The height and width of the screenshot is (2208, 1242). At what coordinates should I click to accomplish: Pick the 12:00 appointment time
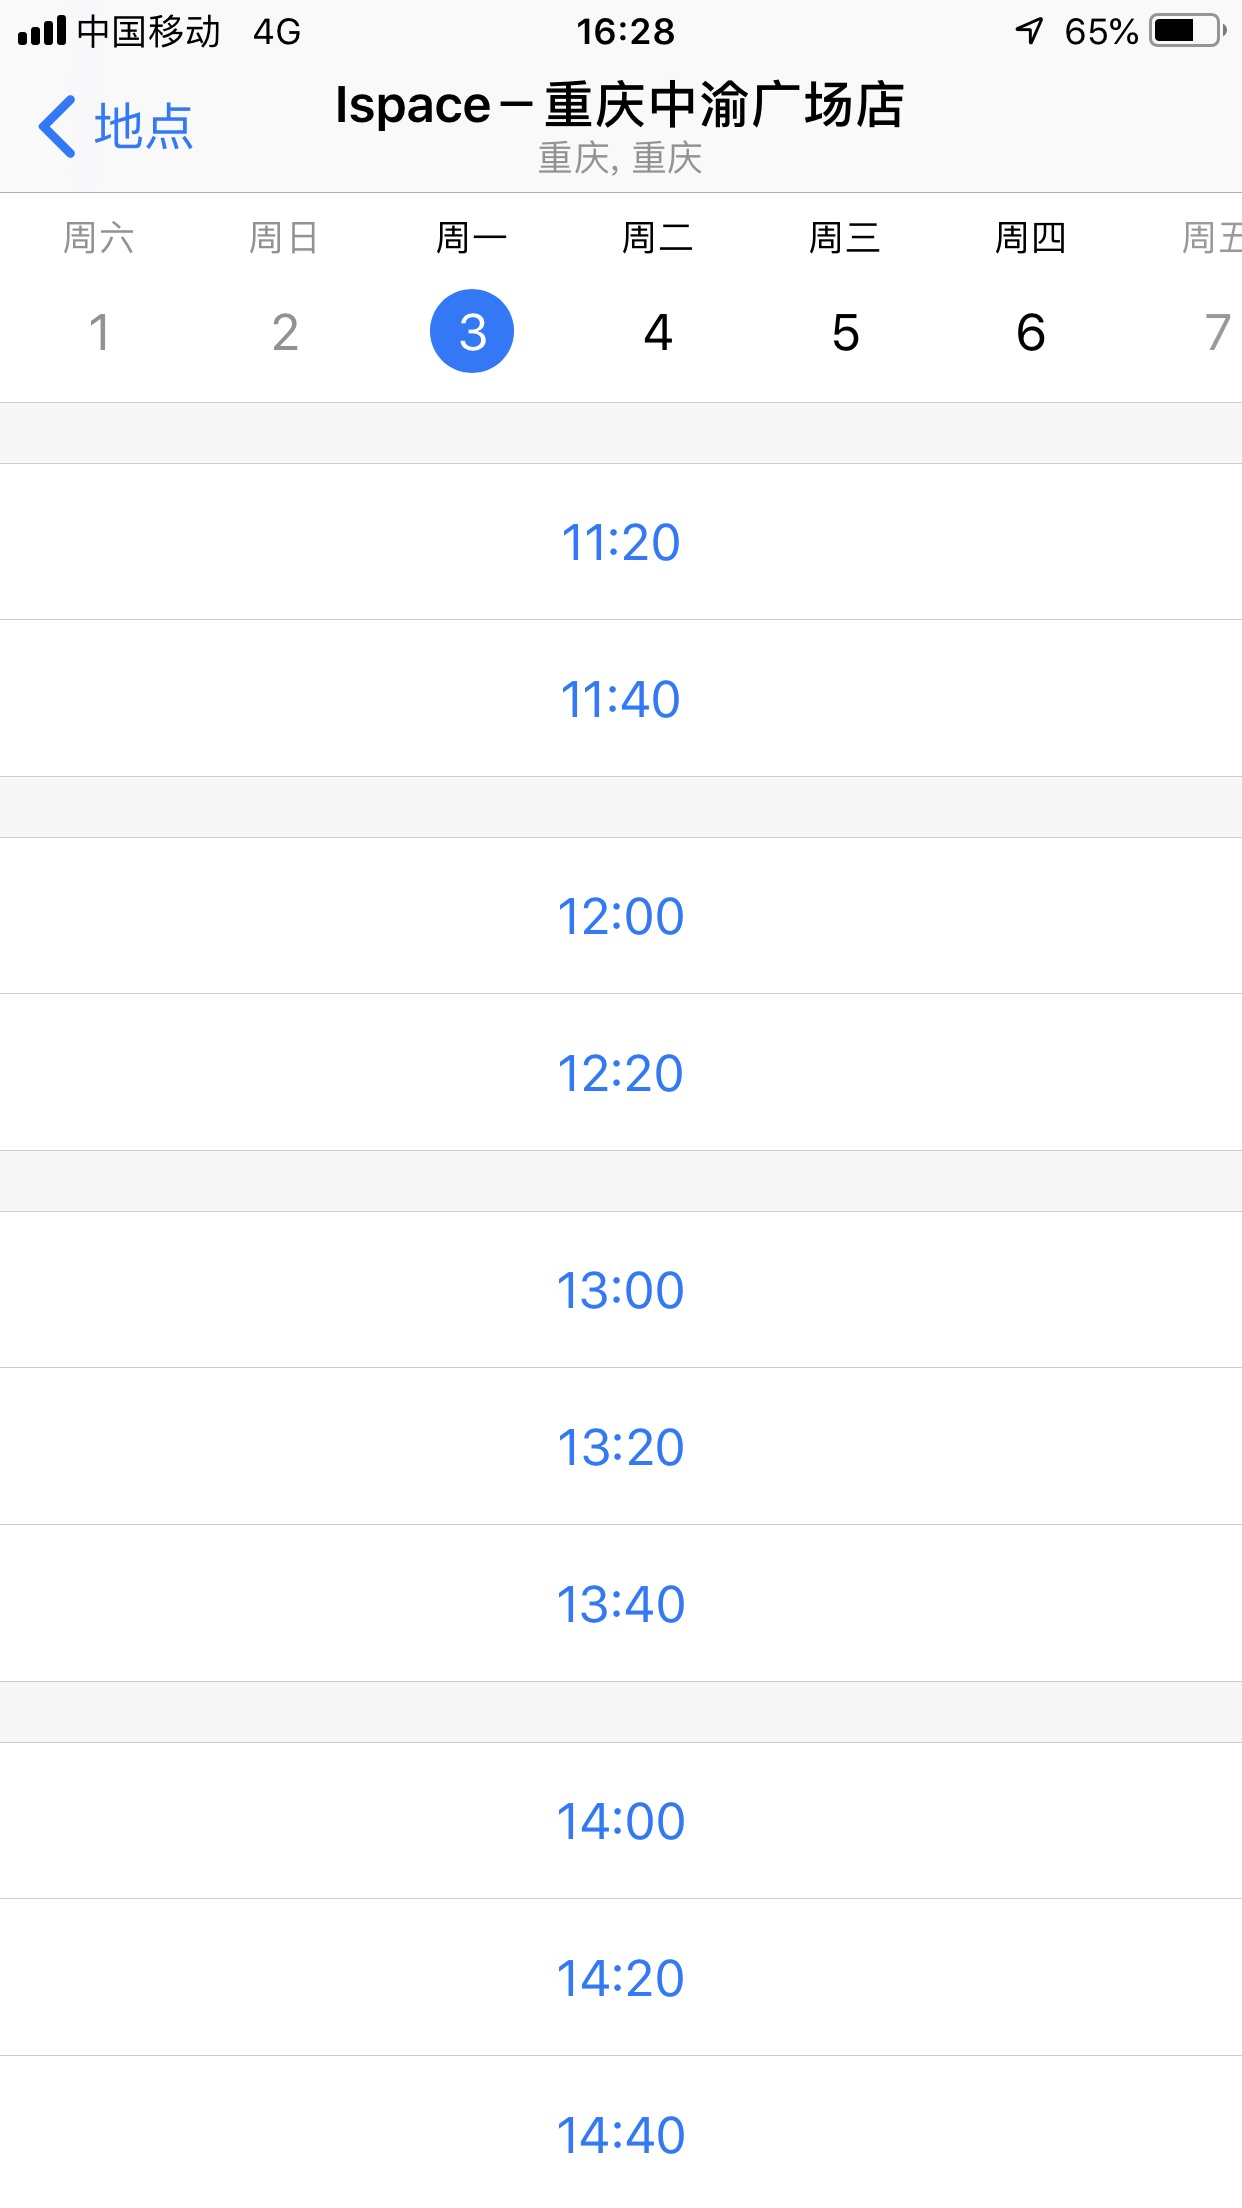point(621,916)
